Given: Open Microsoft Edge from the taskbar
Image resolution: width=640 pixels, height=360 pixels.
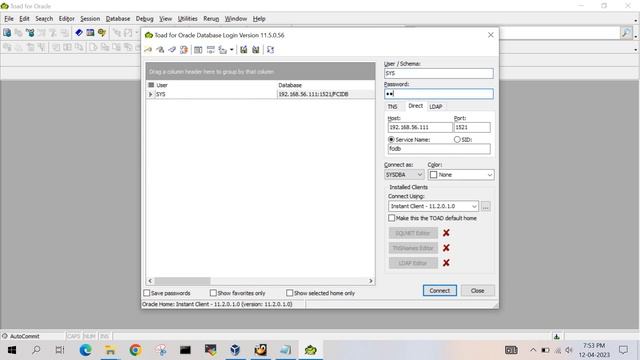Looking at the screenshot, I should pyautogui.click(x=85, y=350).
